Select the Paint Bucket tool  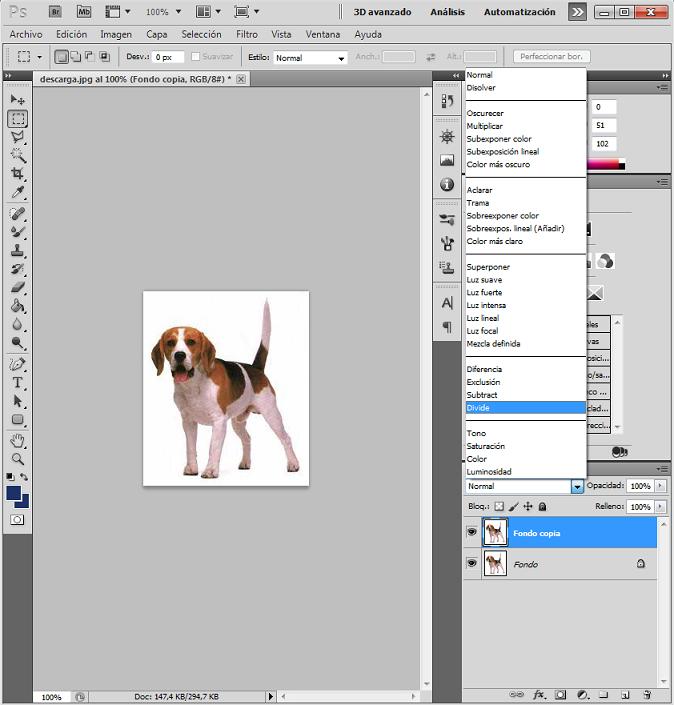[18, 306]
